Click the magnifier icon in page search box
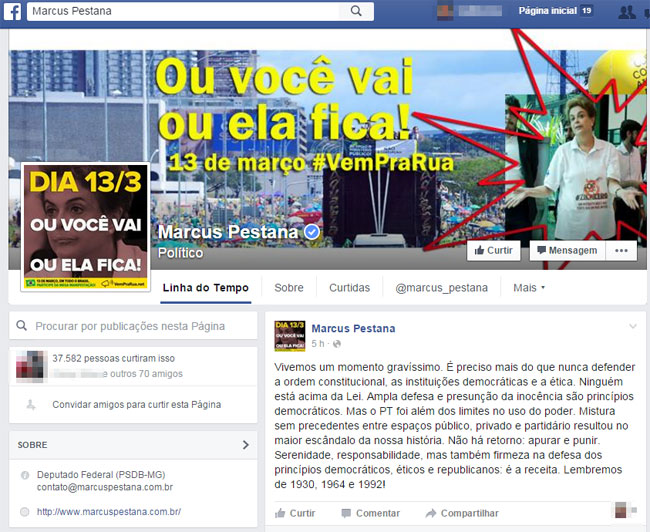Viewport: 650px width, 532px height. 22,326
